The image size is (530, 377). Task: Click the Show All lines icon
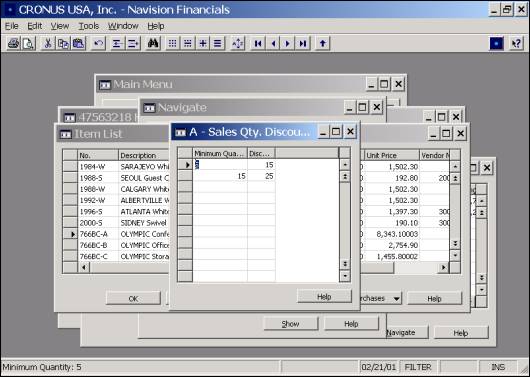pos(218,43)
